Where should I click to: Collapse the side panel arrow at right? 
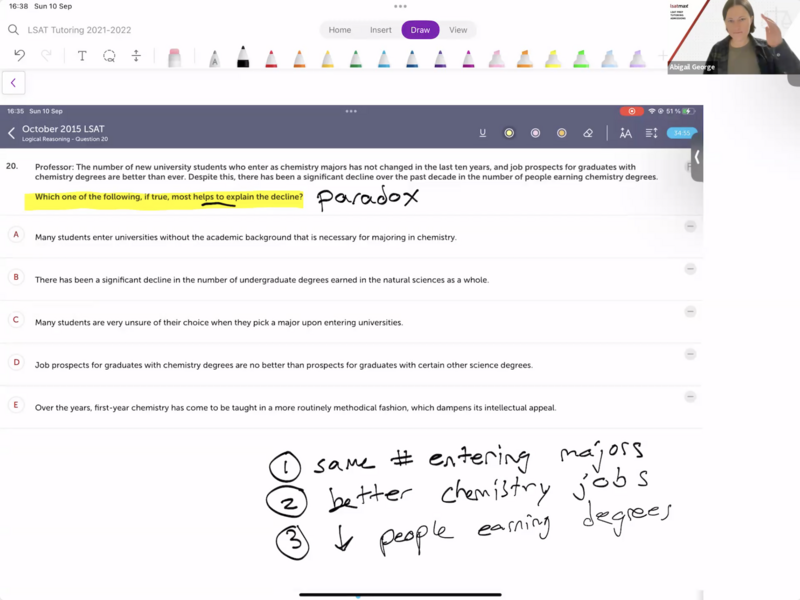pos(696,157)
